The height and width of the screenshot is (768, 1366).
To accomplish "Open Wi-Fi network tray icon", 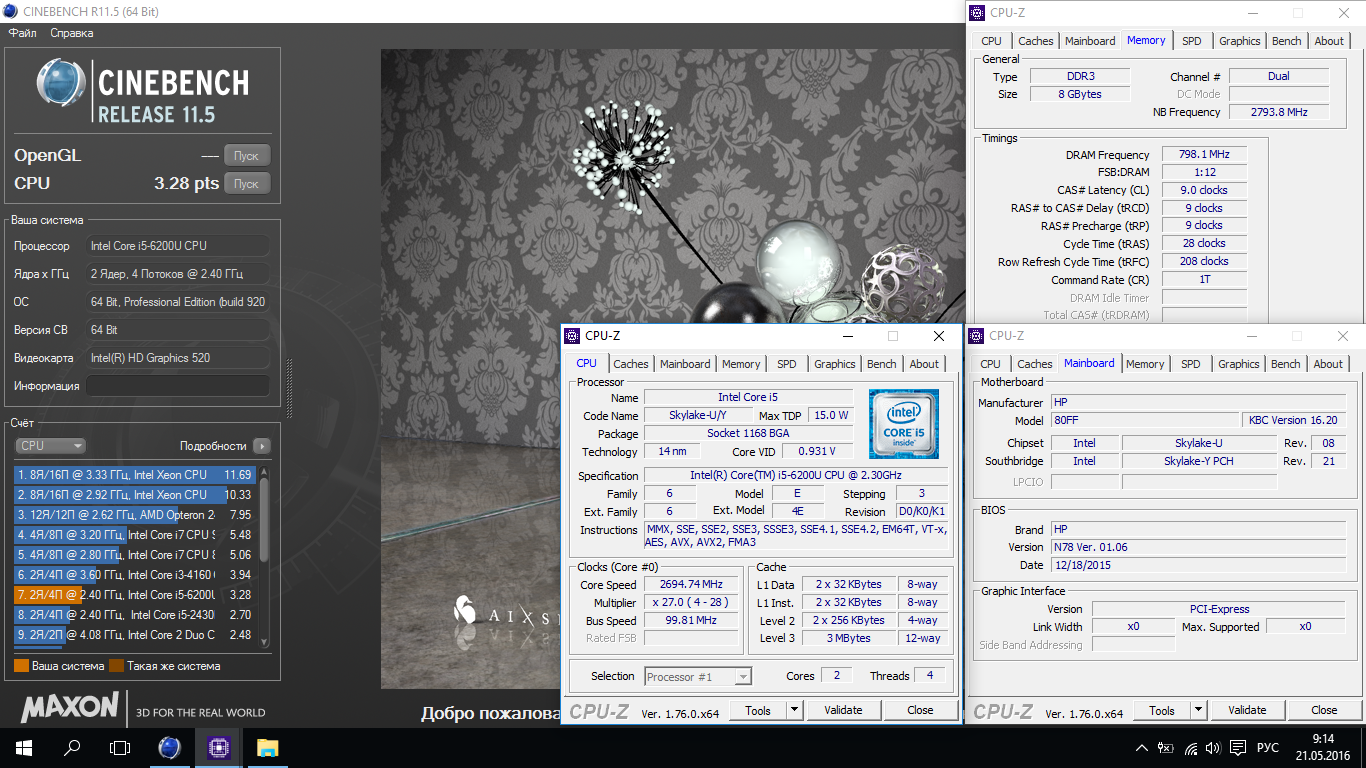I will (1190, 748).
